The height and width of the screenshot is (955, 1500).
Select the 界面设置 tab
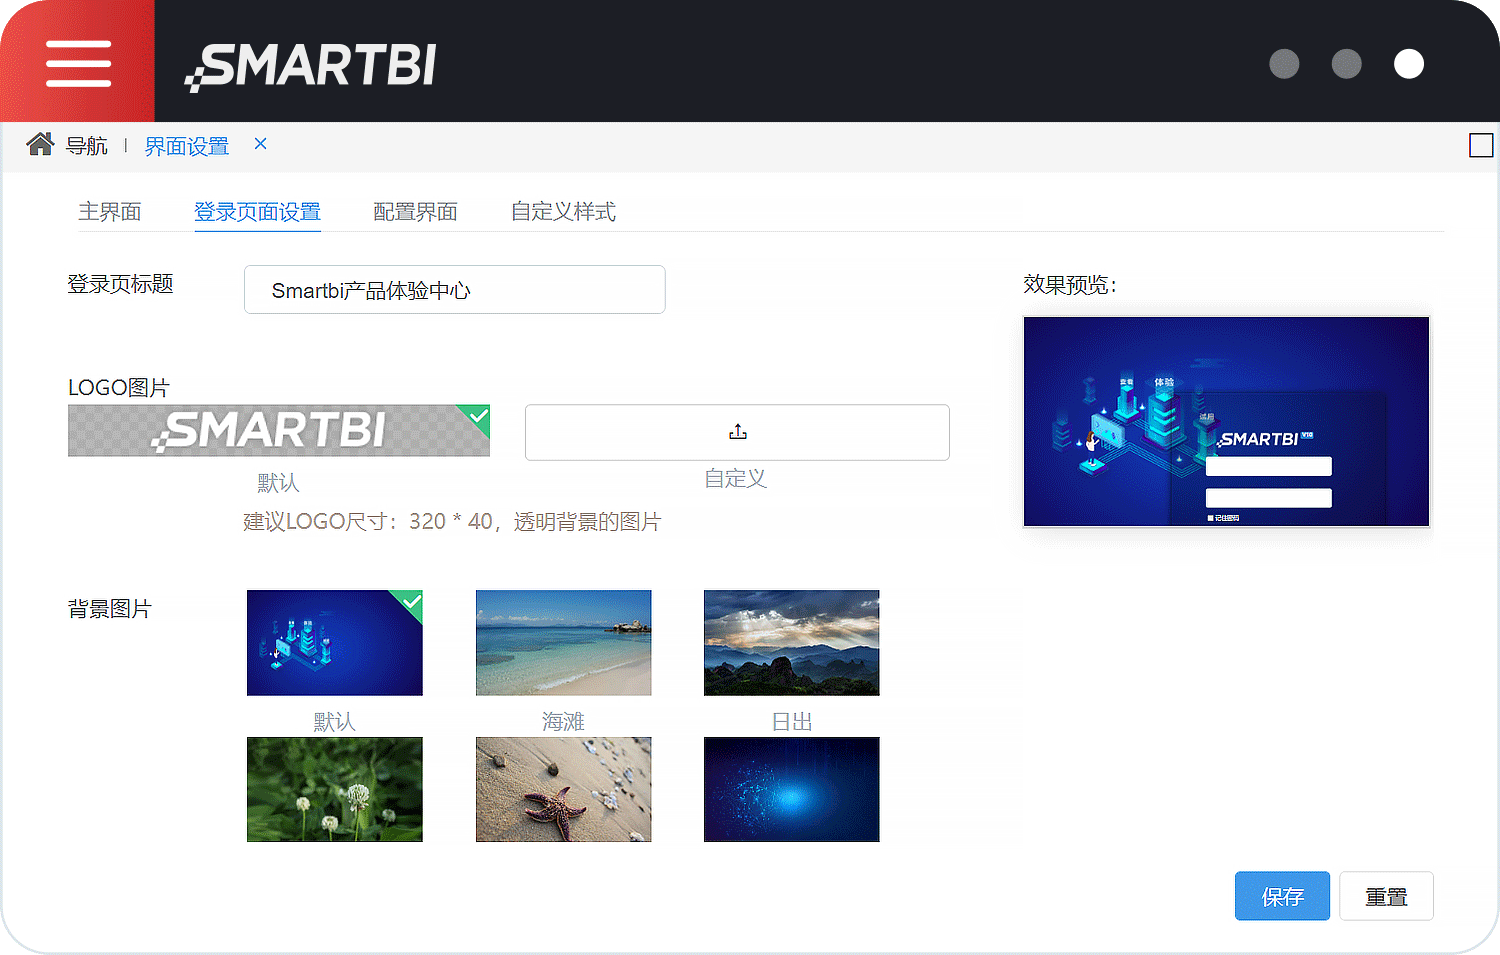tap(187, 146)
